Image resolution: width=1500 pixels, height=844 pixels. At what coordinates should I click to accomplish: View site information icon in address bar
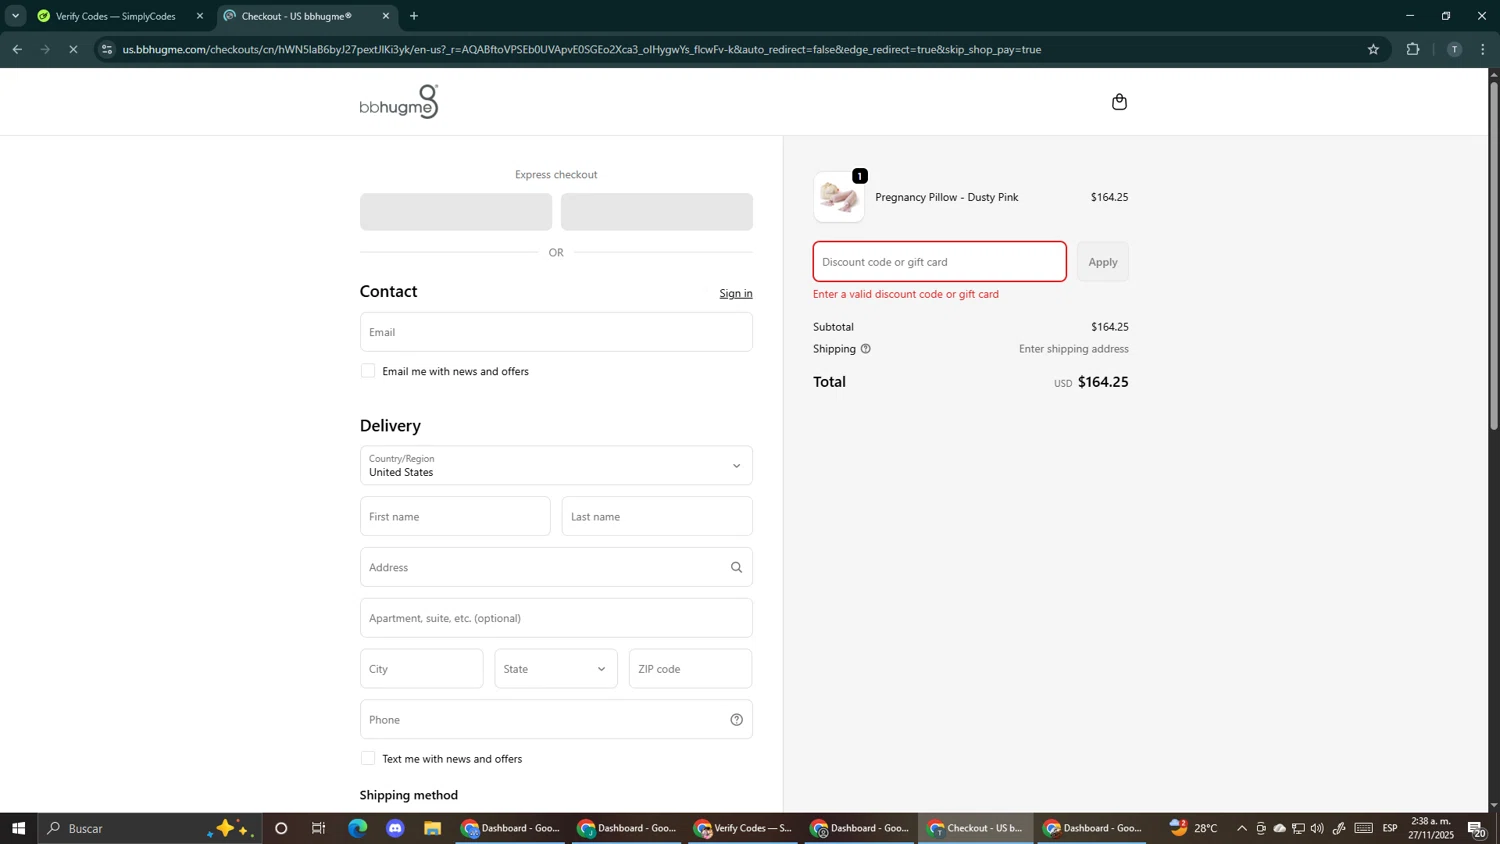point(108,49)
